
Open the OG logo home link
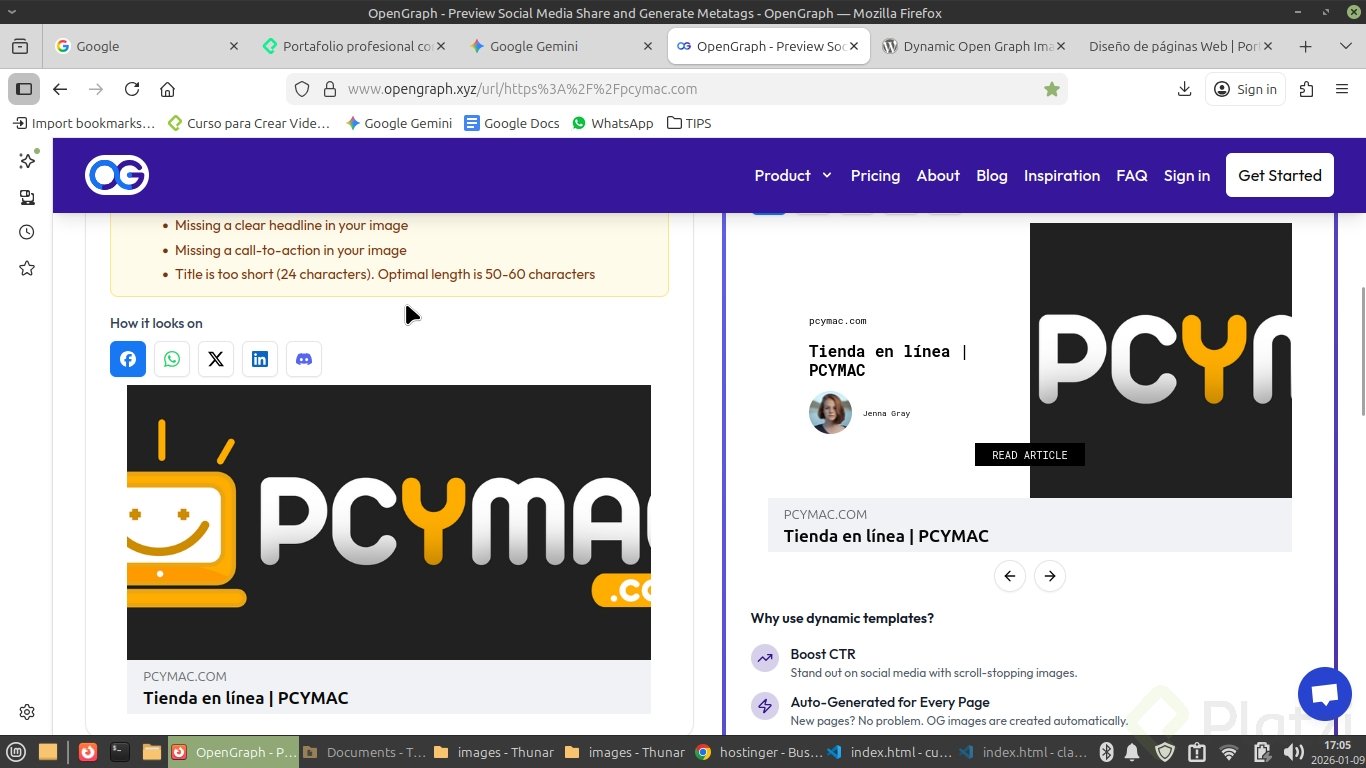point(117,175)
